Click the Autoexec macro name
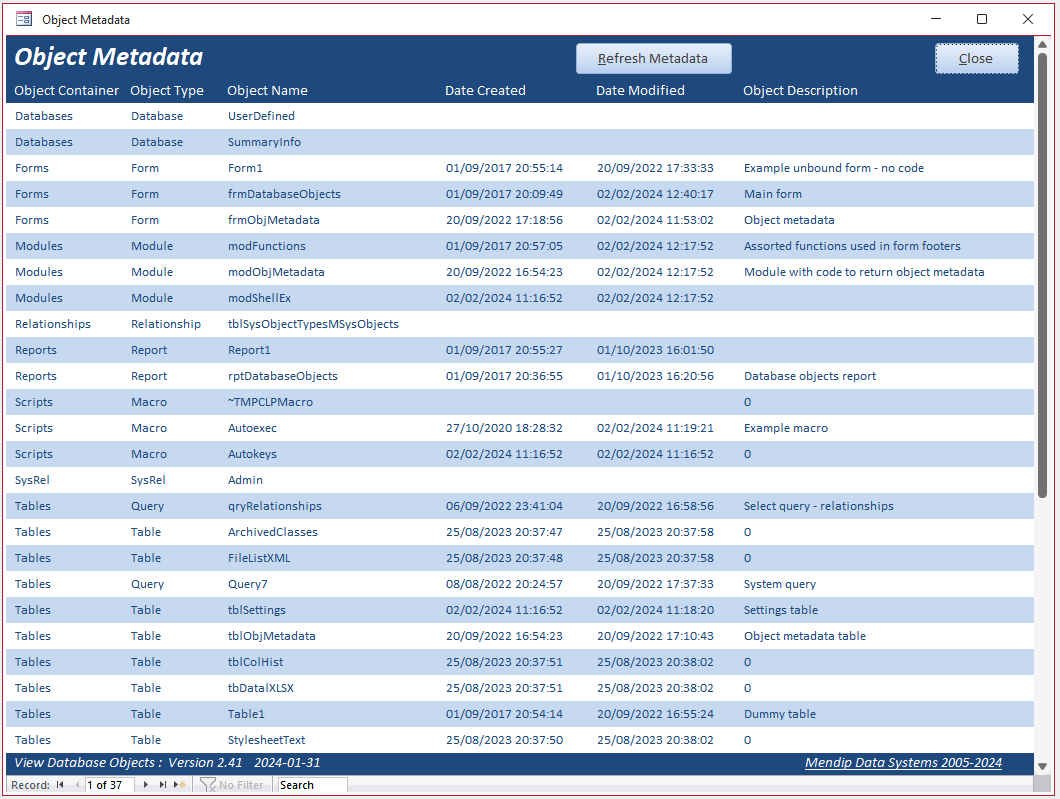 click(252, 428)
